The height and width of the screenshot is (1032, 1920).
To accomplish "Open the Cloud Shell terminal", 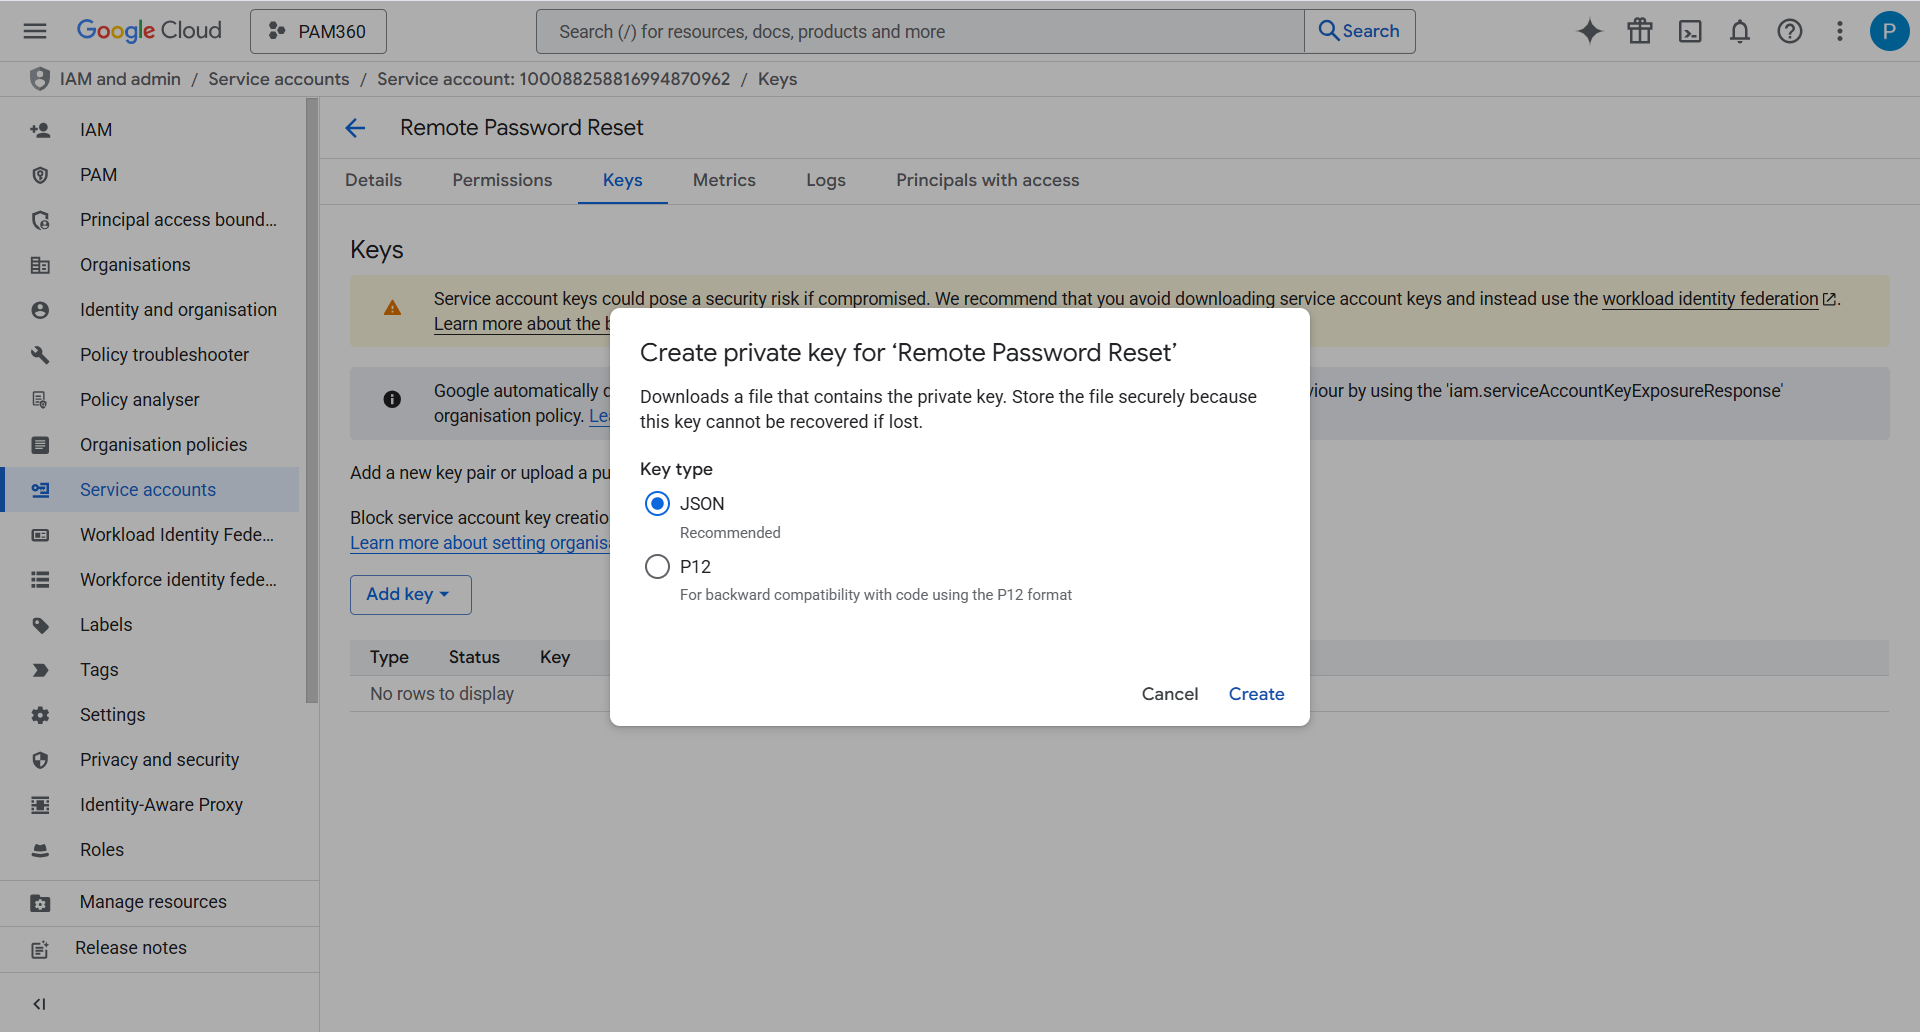I will coord(1690,31).
